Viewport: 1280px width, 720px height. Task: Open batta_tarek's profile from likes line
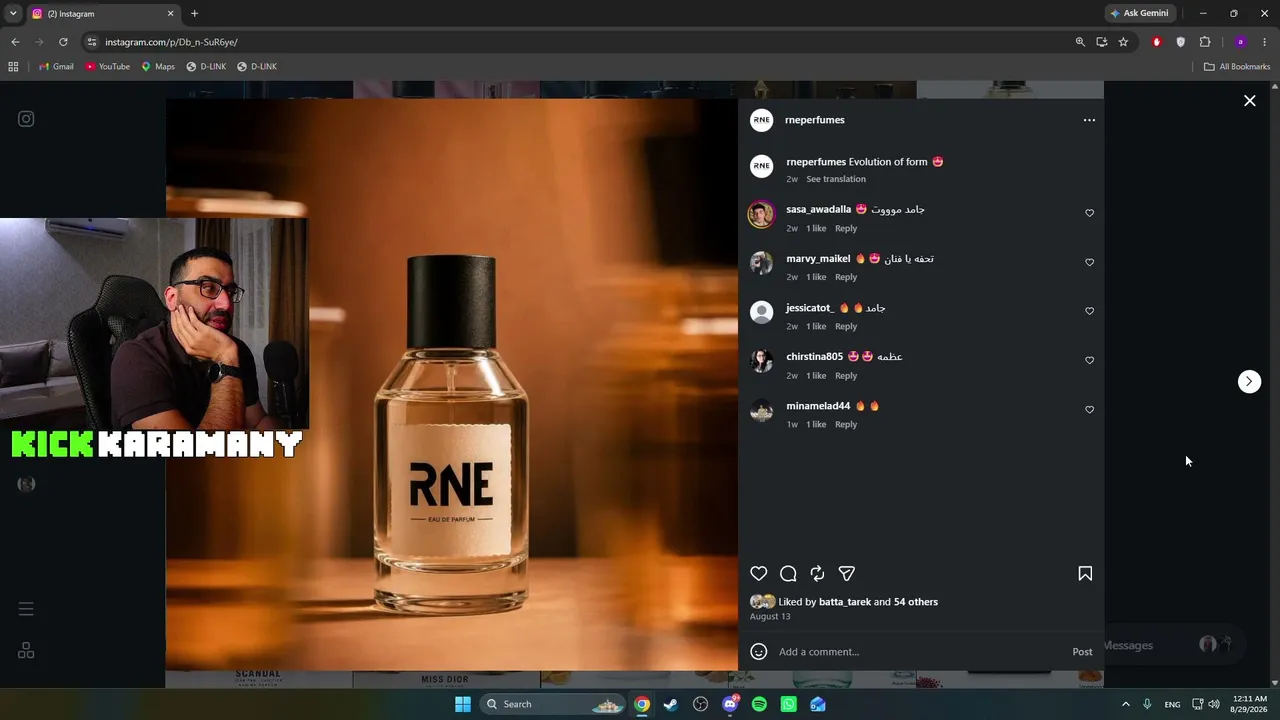pos(845,602)
